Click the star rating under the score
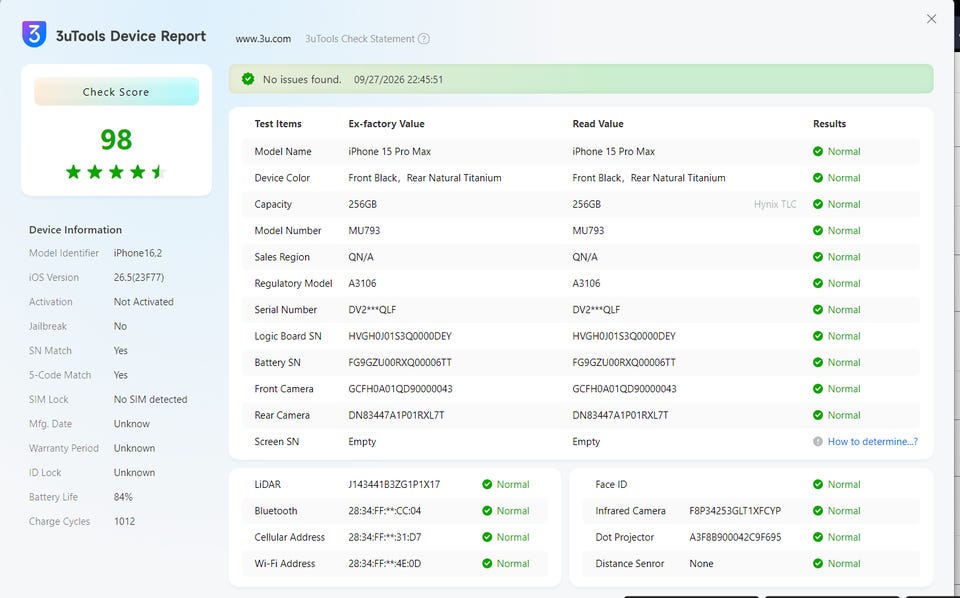The height and width of the screenshot is (598, 960). coord(116,172)
